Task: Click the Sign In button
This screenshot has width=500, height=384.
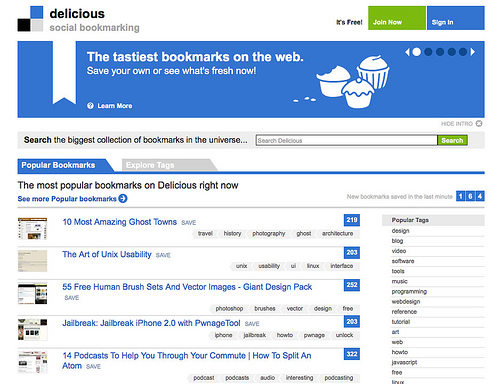Action: [x=456, y=18]
